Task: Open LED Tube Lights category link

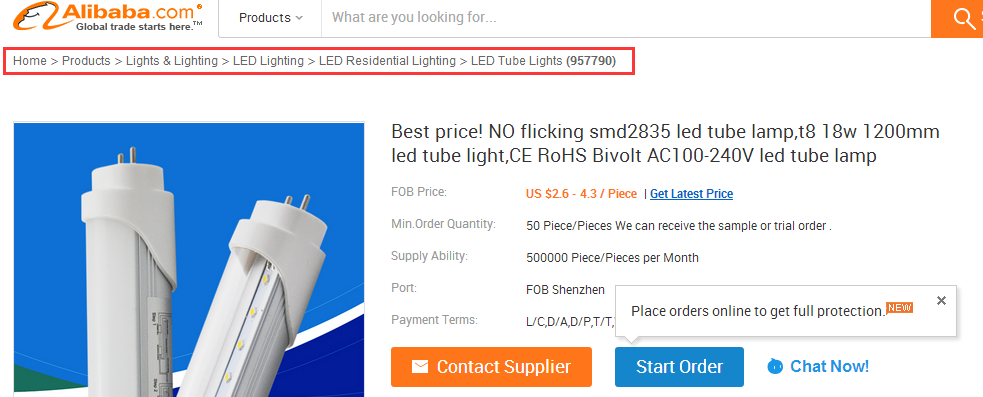Action: pos(517,61)
